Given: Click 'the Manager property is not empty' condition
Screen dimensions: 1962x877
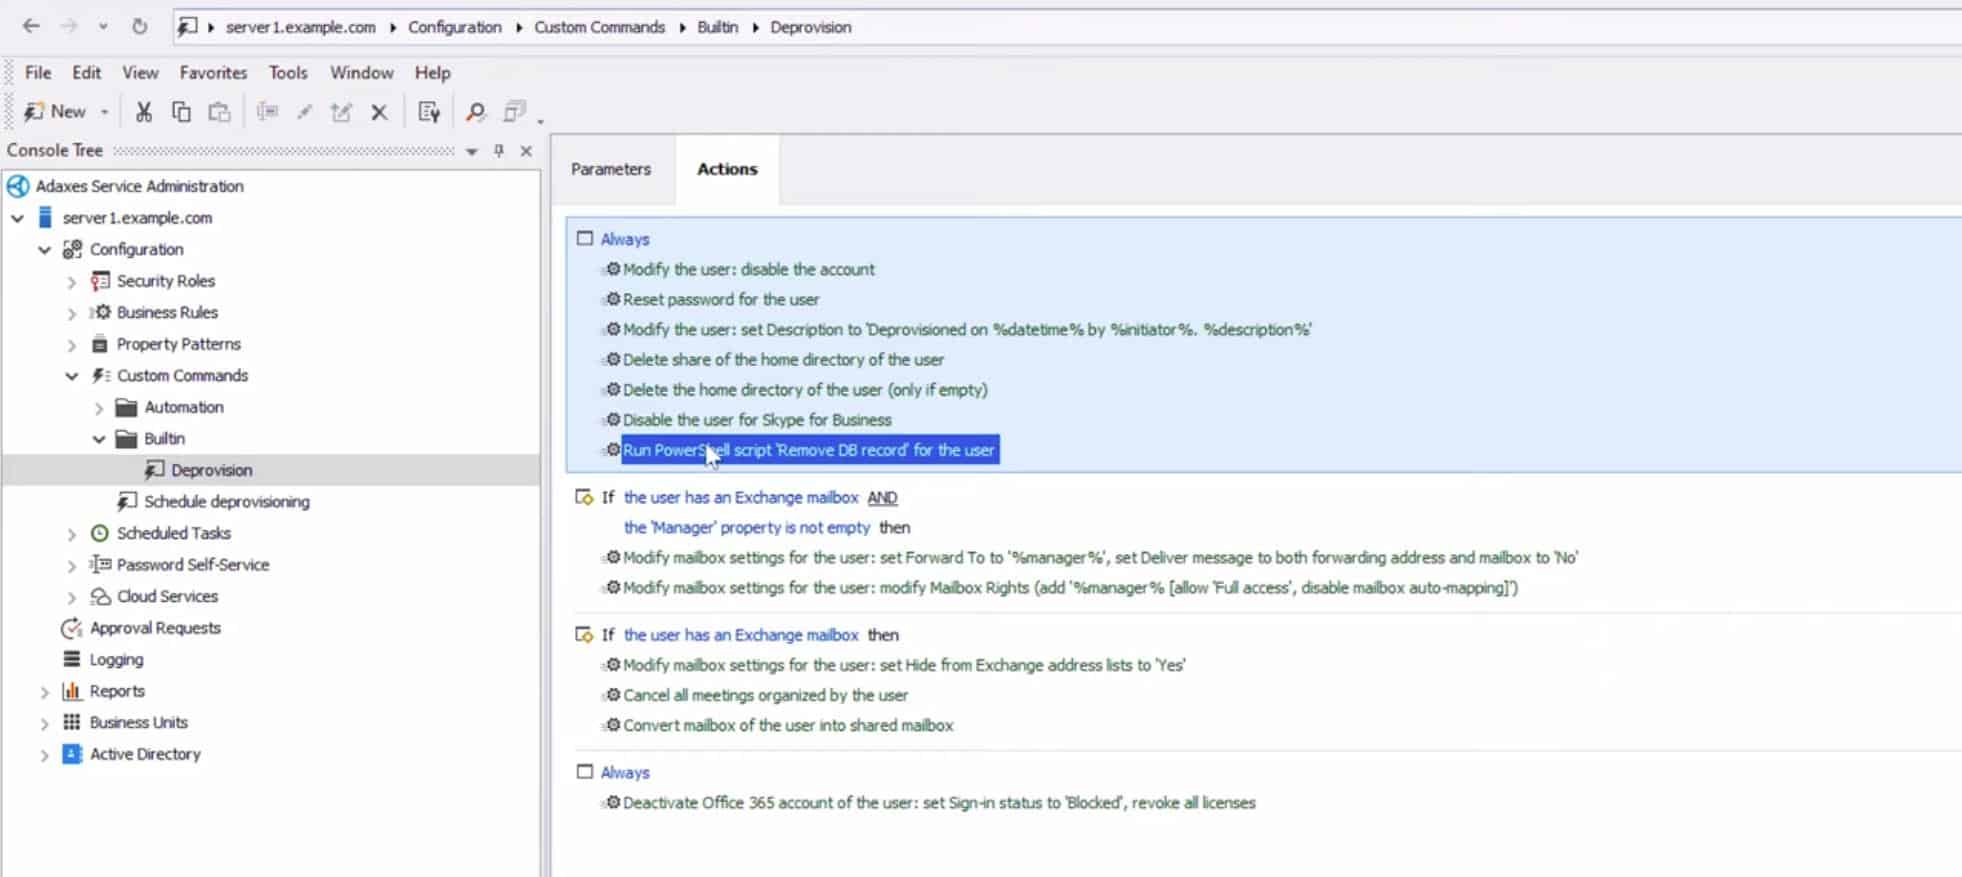Looking at the screenshot, I should coord(747,527).
